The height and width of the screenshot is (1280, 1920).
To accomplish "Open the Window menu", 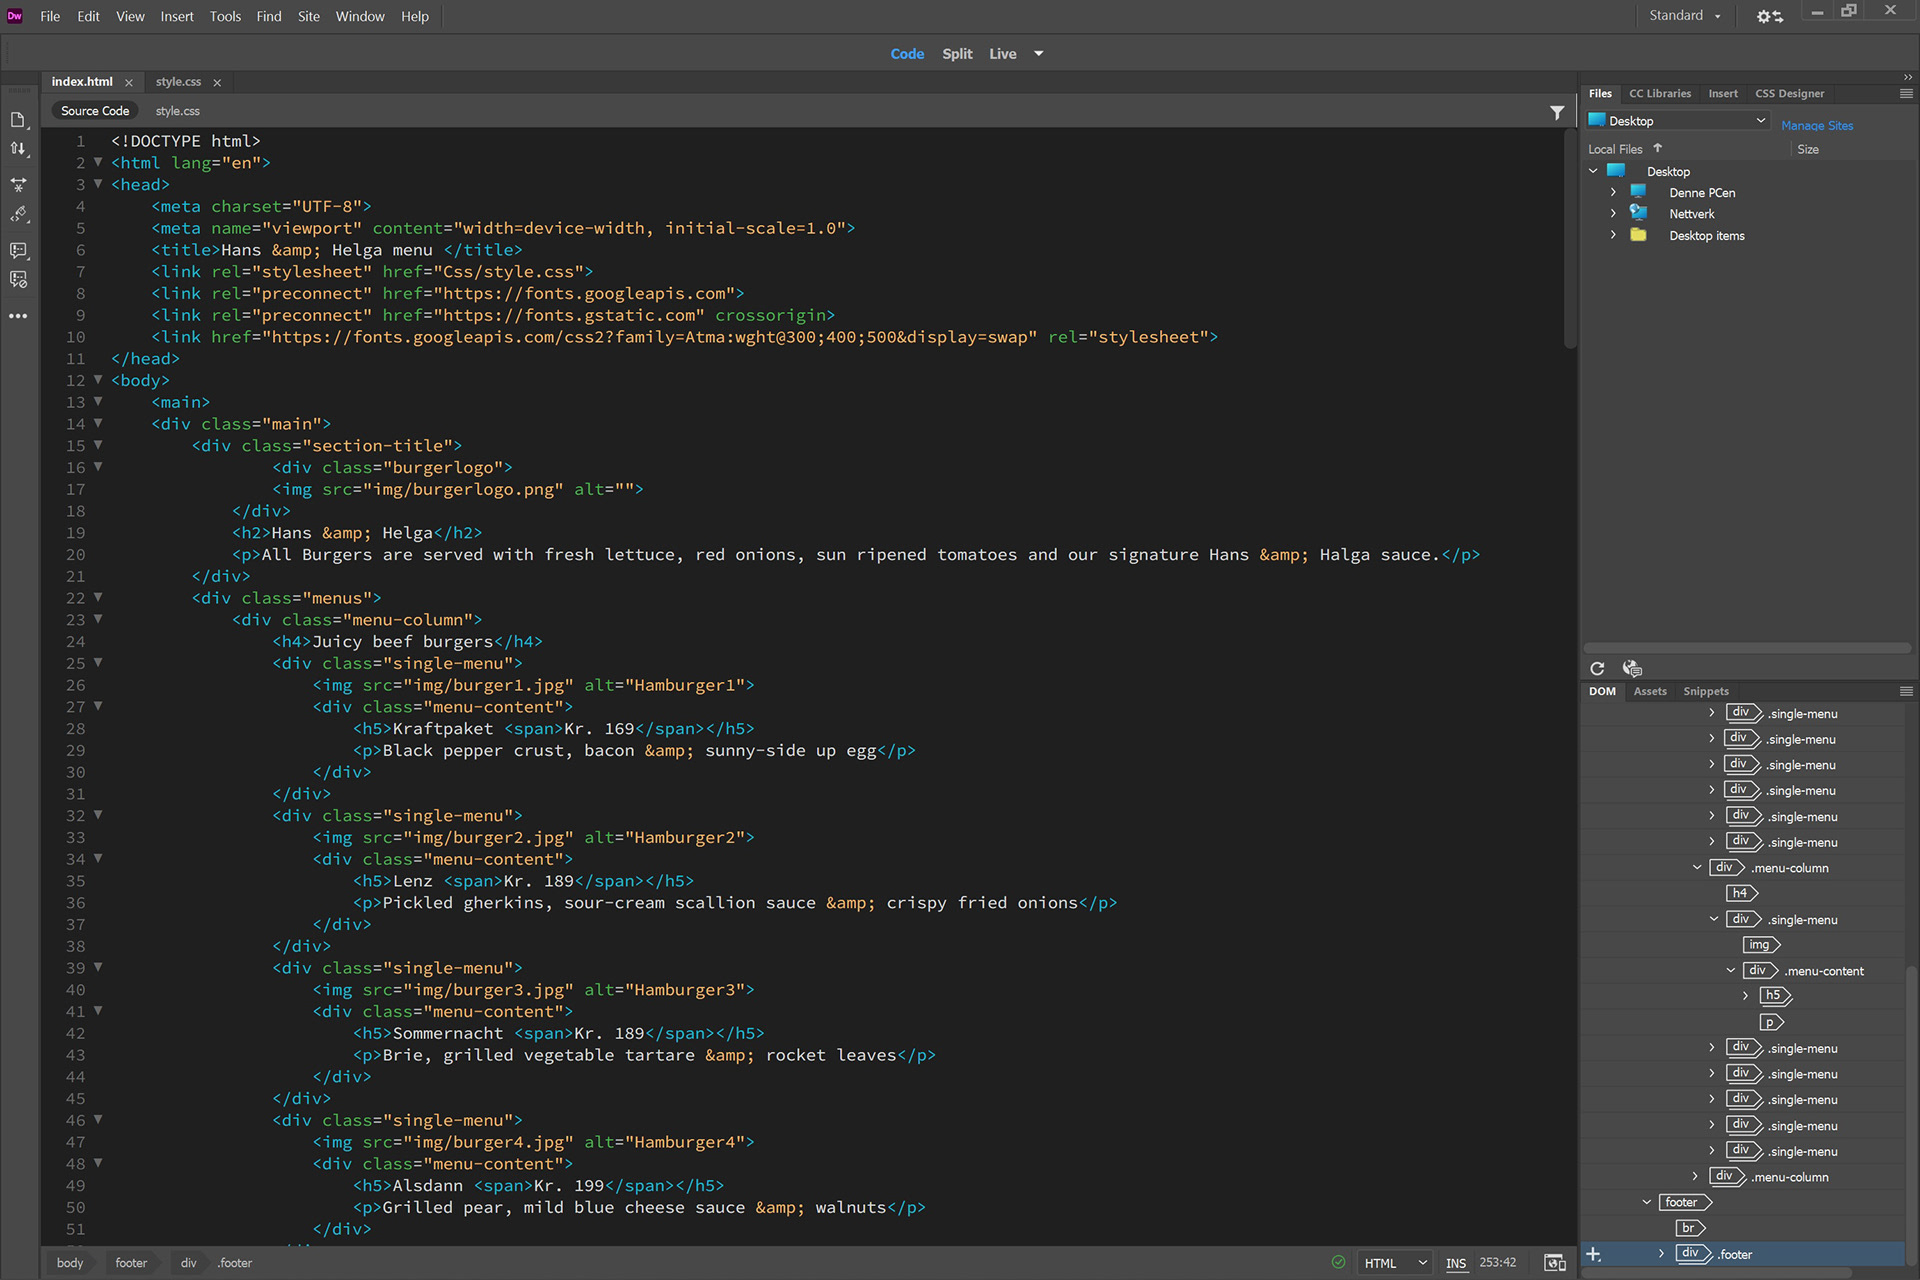I will pyautogui.click(x=360, y=16).
